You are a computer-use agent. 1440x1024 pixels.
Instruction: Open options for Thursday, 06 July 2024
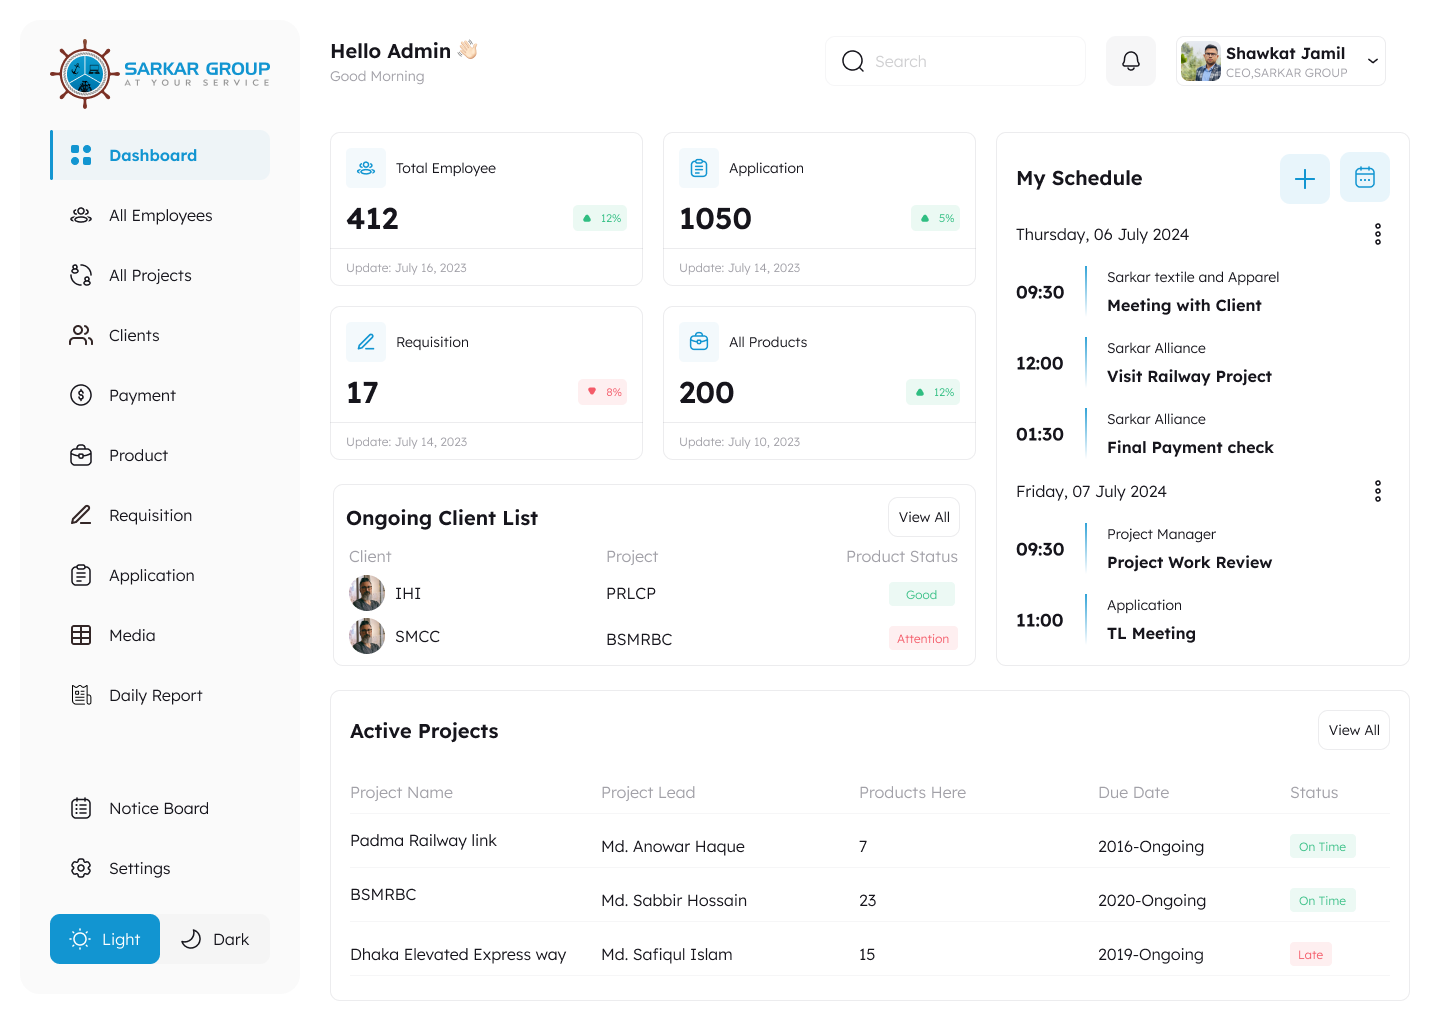click(1378, 234)
